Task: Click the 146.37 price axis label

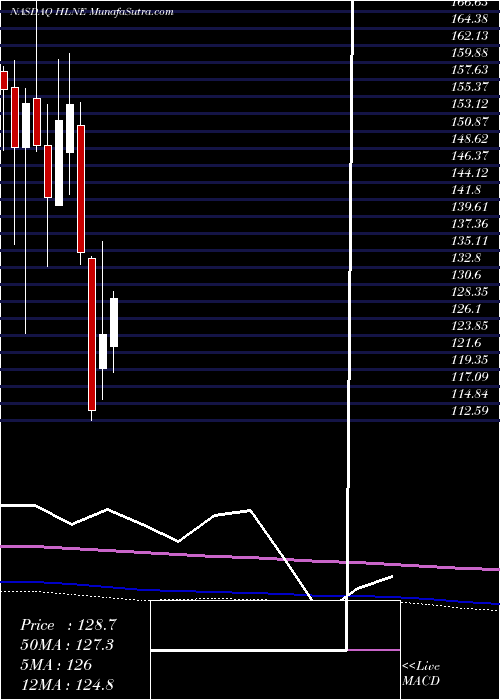Action: (x=470, y=155)
